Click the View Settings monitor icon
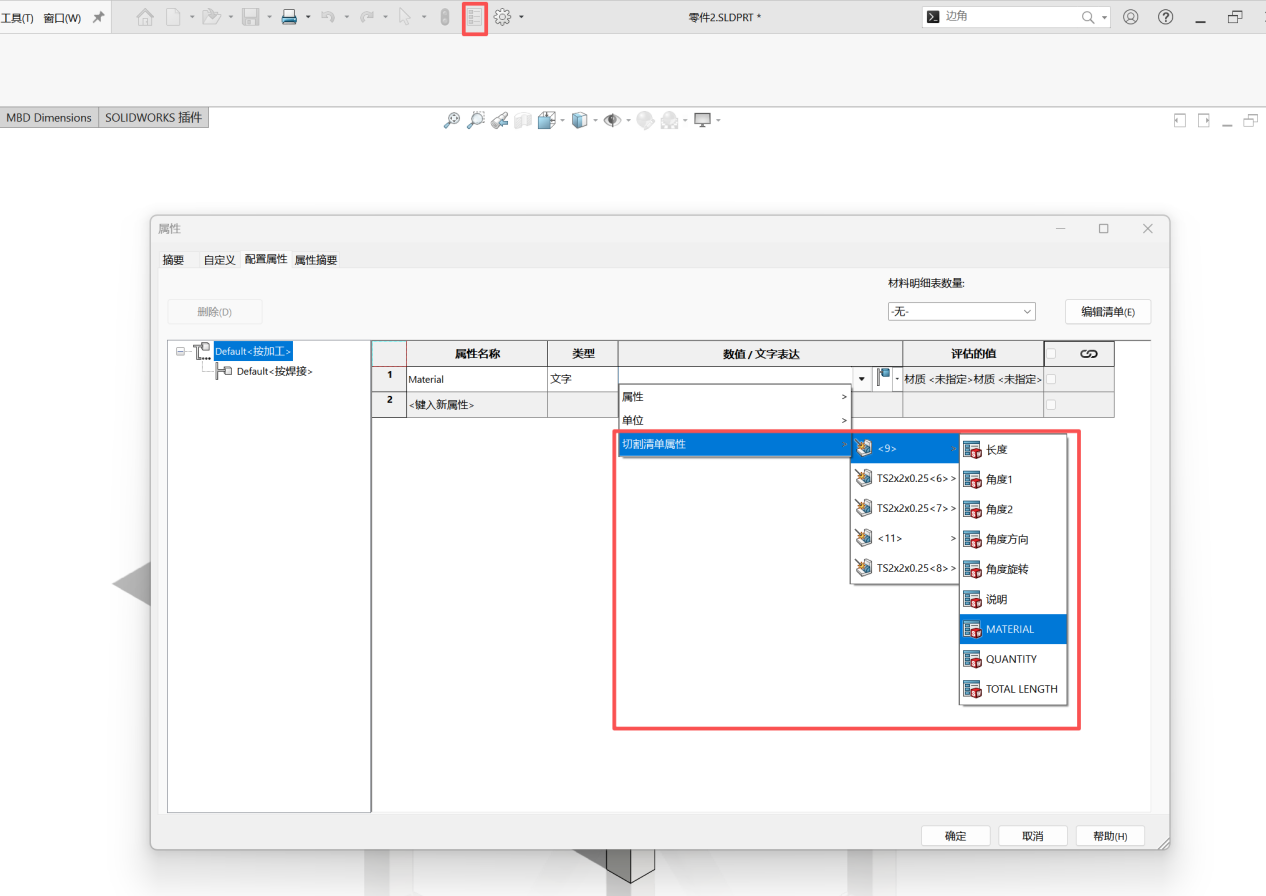Screen dimensions: 1266x896 (702, 120)
